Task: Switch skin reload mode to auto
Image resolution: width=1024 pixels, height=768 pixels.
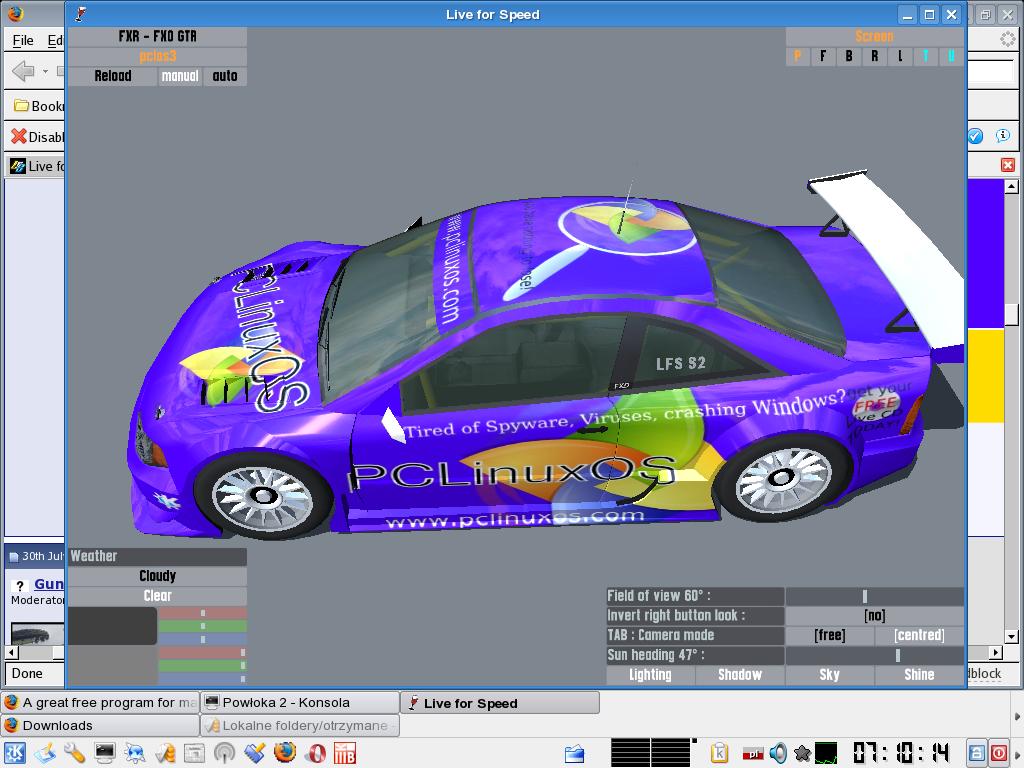Action: tap(225, 76)
